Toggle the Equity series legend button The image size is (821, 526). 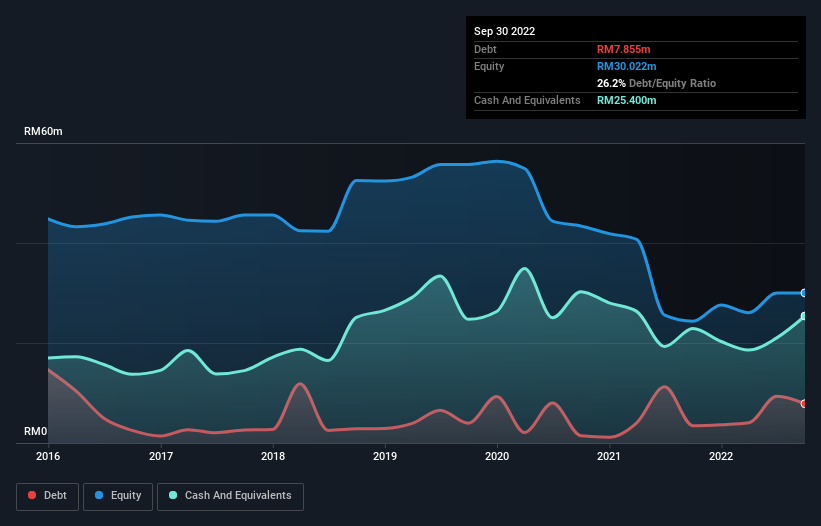pyautogui.click(x=118, y=496)
